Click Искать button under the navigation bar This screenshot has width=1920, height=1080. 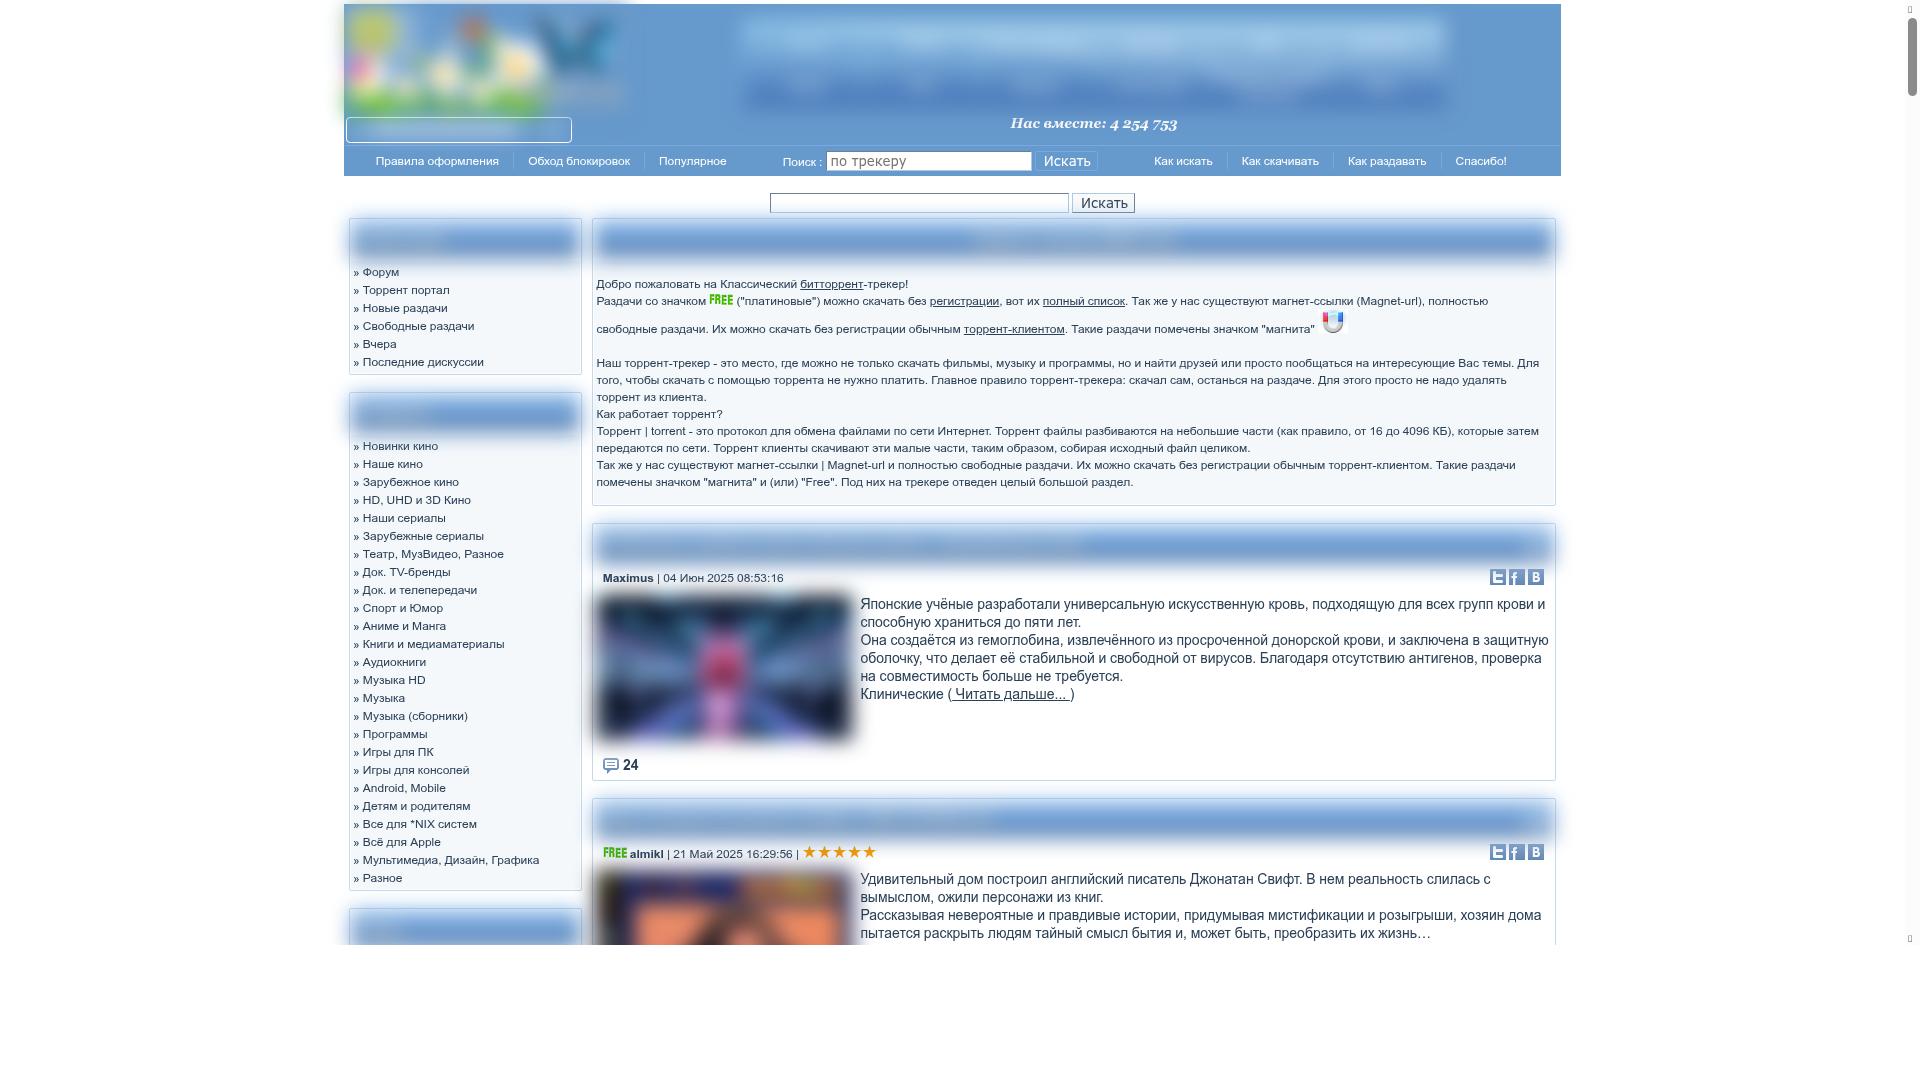[1103, 203]
